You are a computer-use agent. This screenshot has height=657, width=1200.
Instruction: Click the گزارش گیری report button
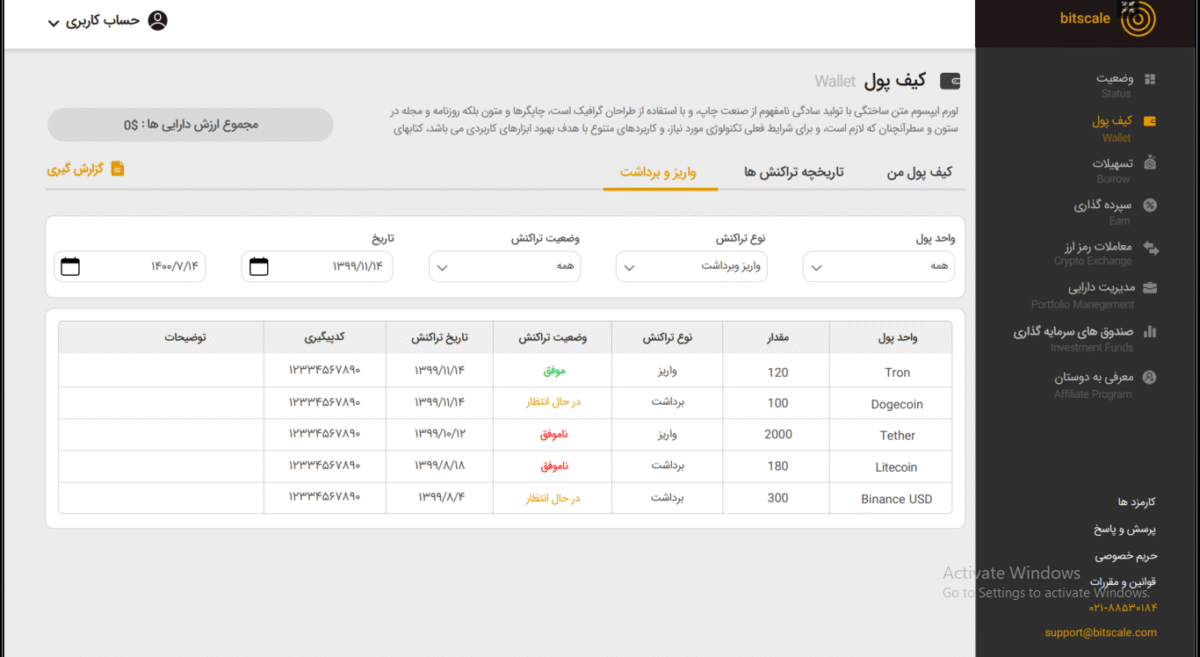86,169
